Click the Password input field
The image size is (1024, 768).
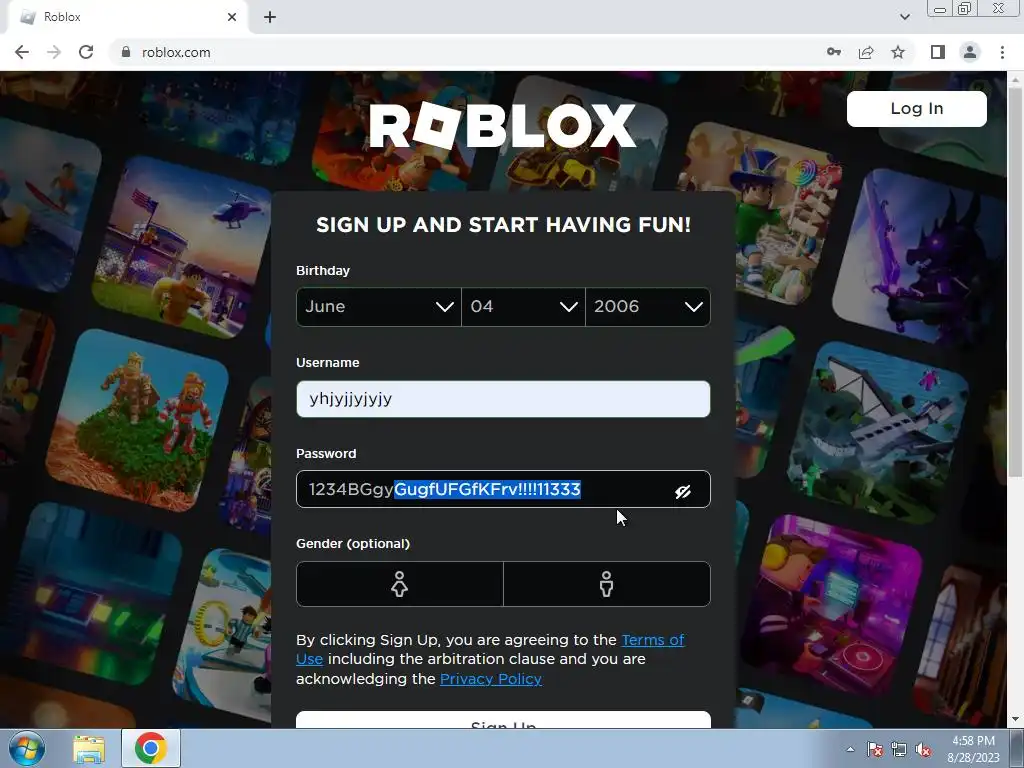[503, 489]
